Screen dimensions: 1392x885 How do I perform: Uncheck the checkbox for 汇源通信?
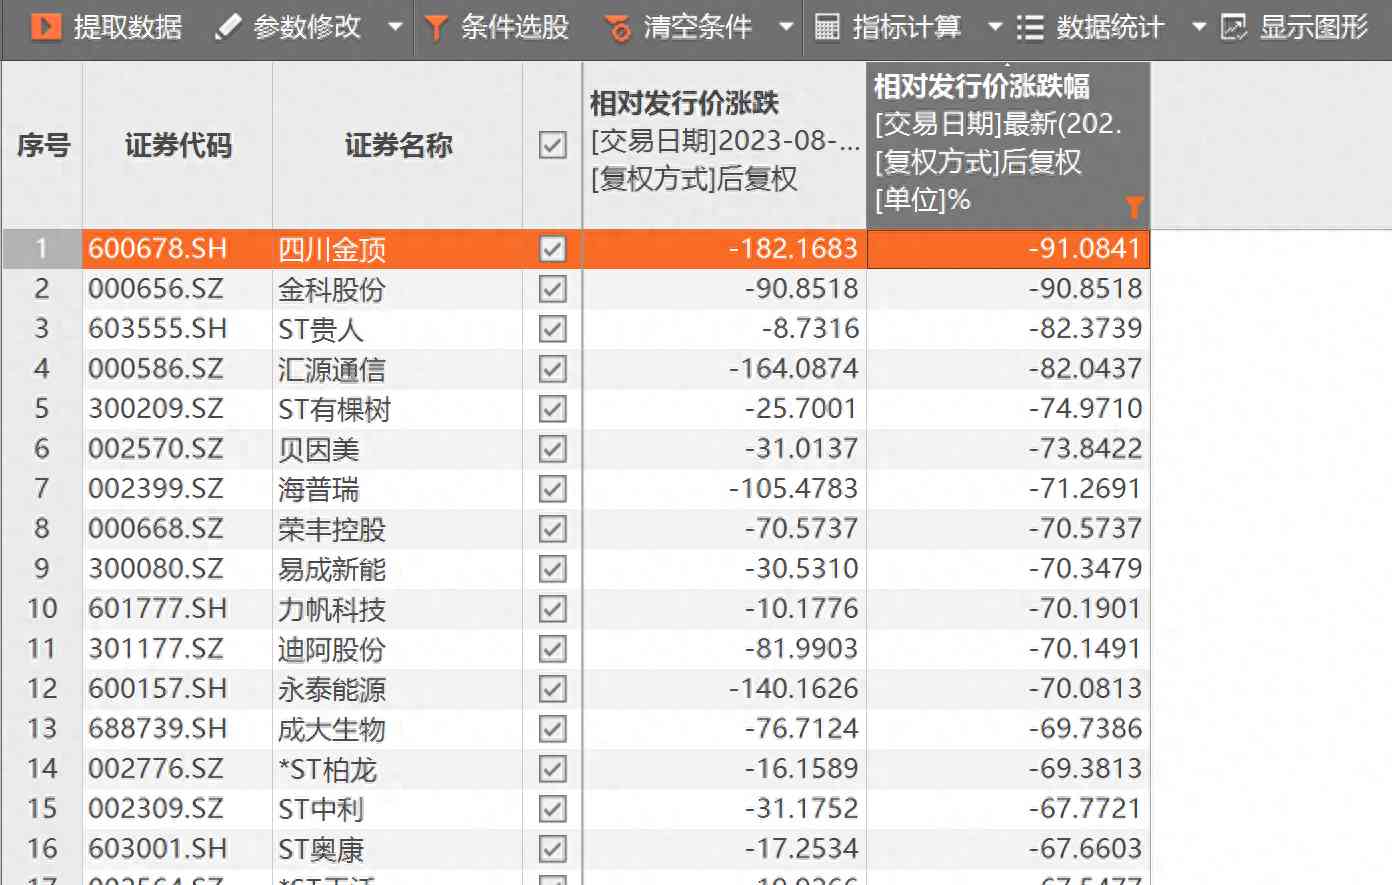pyautogui.click(x=553, y=369)
